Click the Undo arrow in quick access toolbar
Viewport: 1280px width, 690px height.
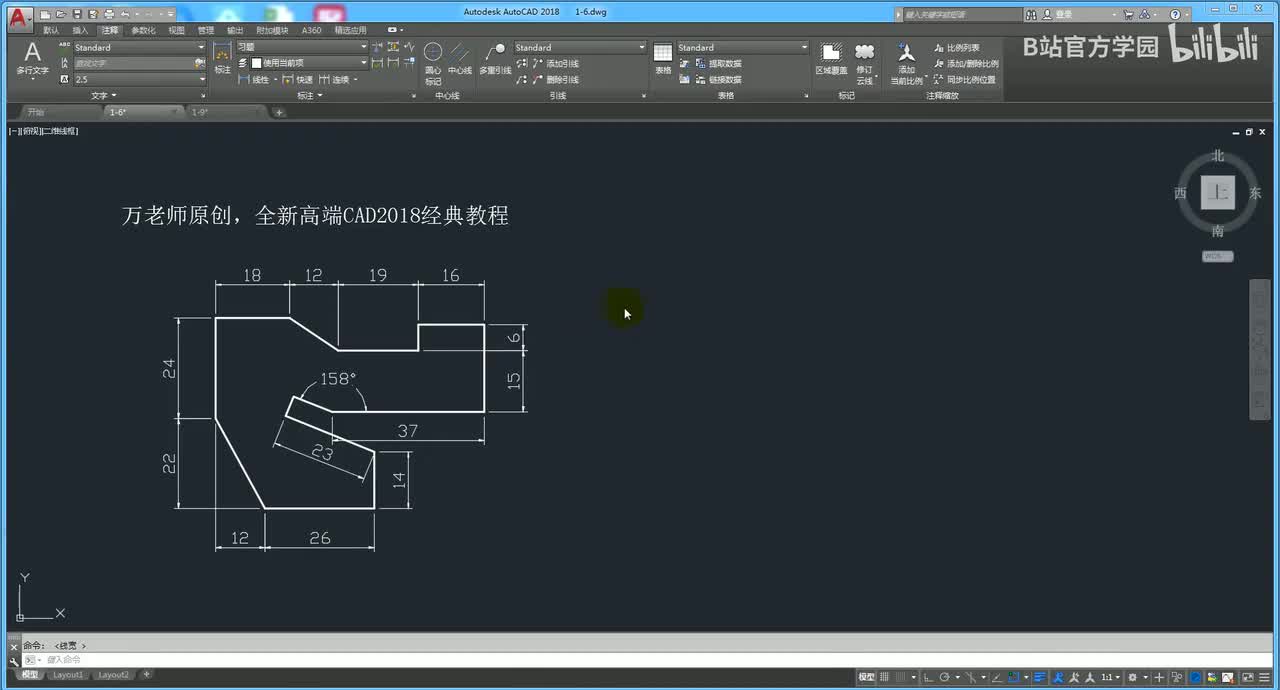click(x=124, y=14)
